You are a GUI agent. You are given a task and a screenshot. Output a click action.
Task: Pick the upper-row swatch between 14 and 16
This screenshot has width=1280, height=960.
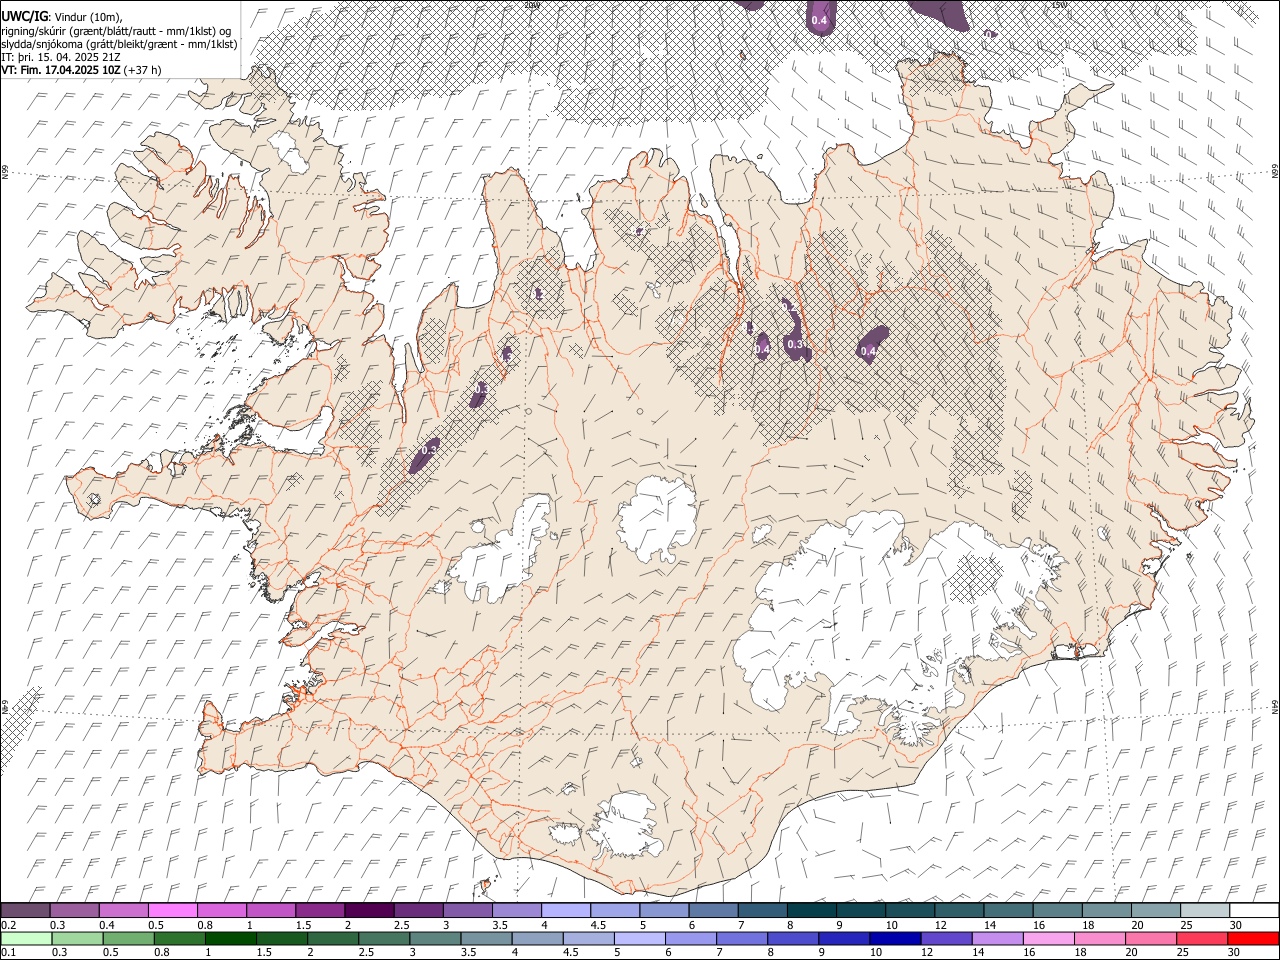pyautogui.click(x=1007, y=910)
